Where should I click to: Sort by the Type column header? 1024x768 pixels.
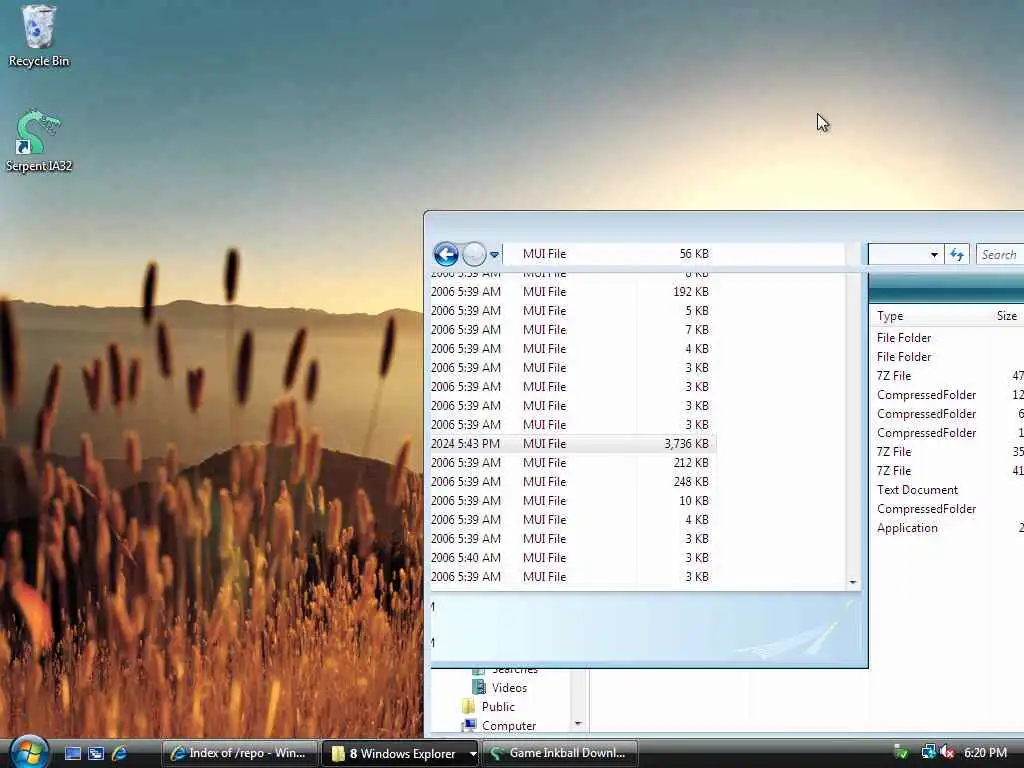[x=890, y=316]
